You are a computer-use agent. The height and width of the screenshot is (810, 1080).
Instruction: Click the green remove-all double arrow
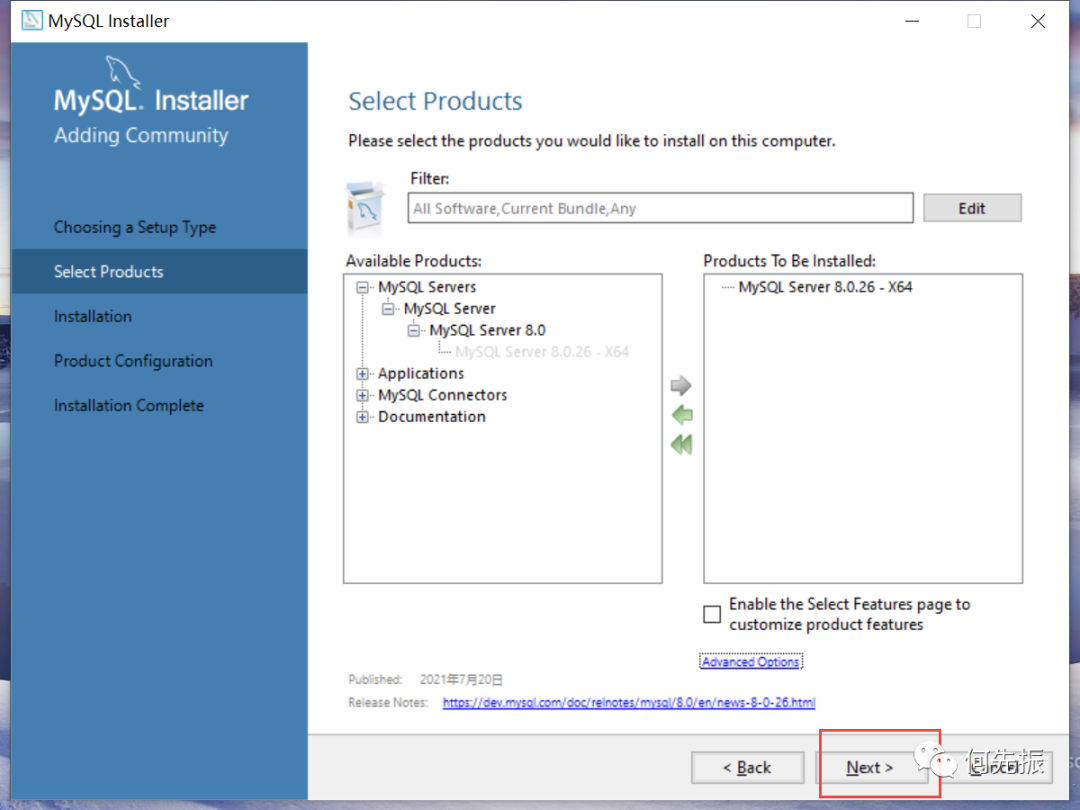[681, 444]
